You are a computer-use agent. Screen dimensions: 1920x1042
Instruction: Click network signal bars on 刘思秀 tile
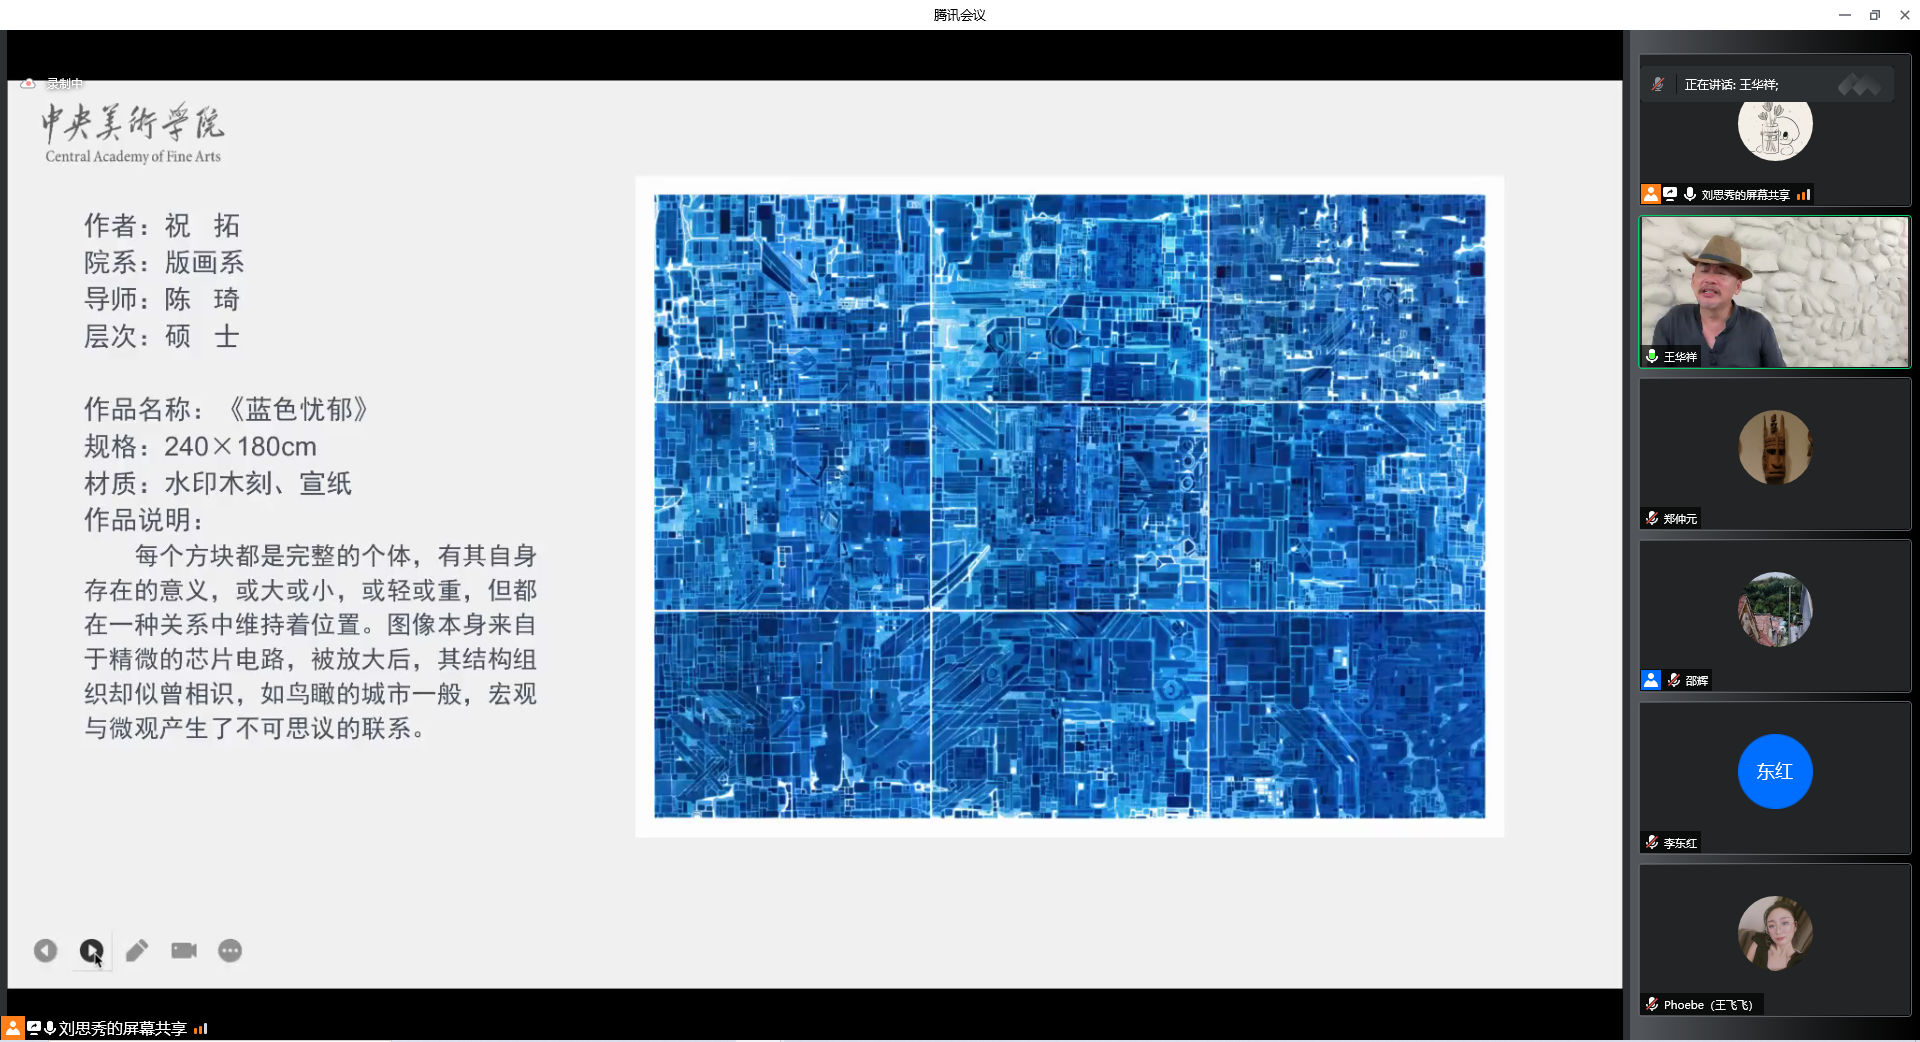(1804, 195)
